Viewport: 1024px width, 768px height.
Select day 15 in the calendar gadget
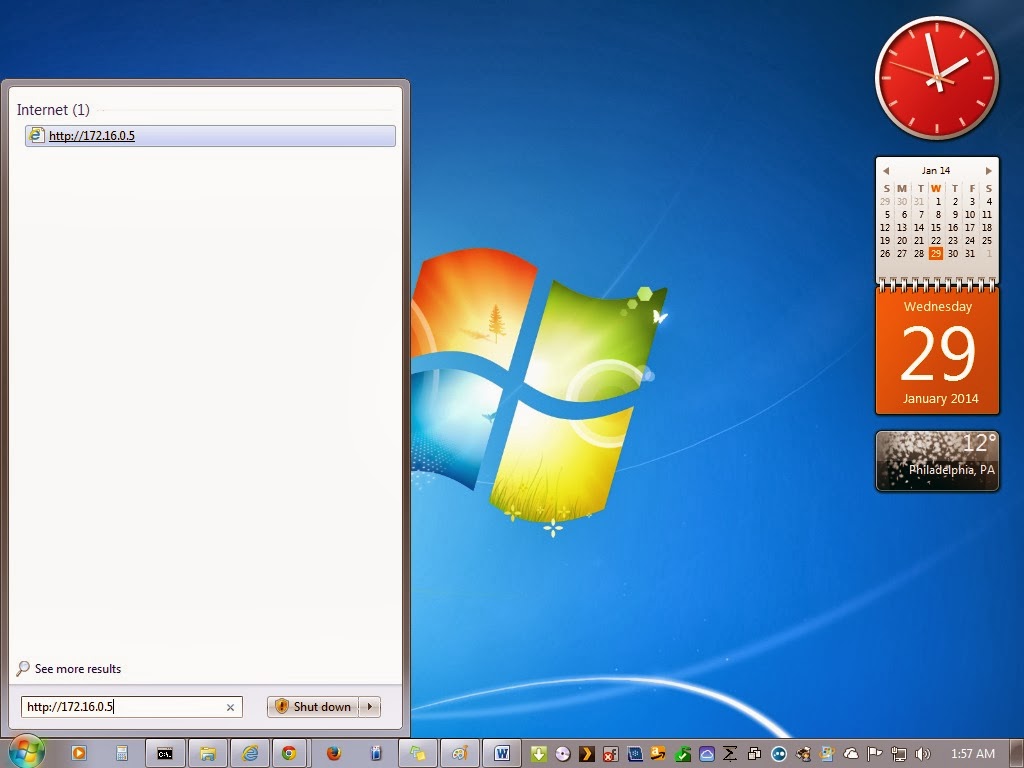click(936, 227)
